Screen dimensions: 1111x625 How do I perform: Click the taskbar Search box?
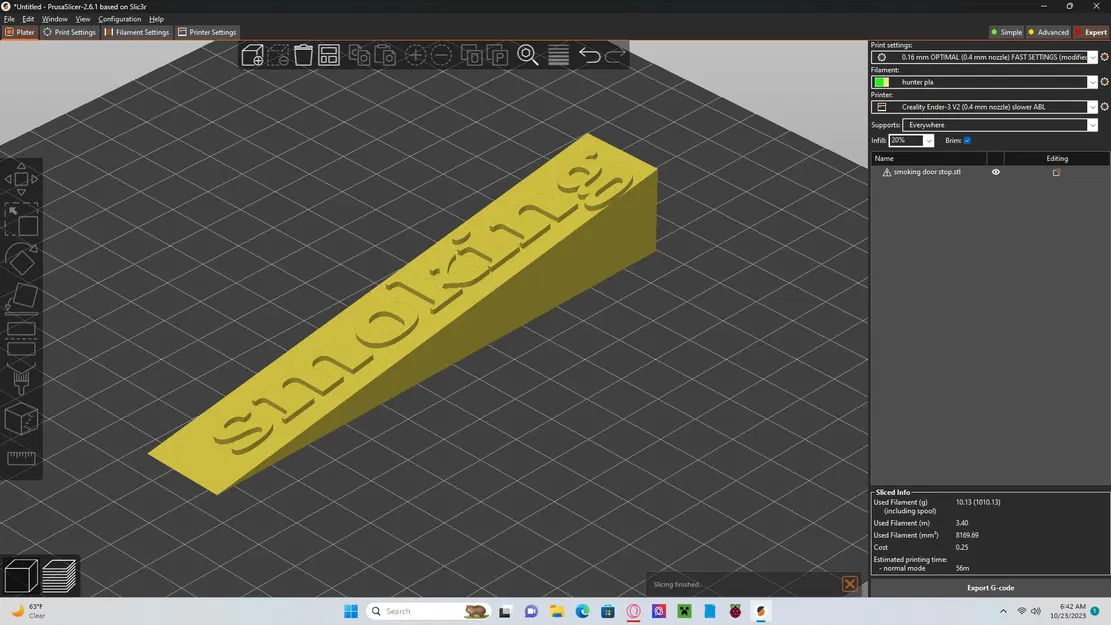429,611
